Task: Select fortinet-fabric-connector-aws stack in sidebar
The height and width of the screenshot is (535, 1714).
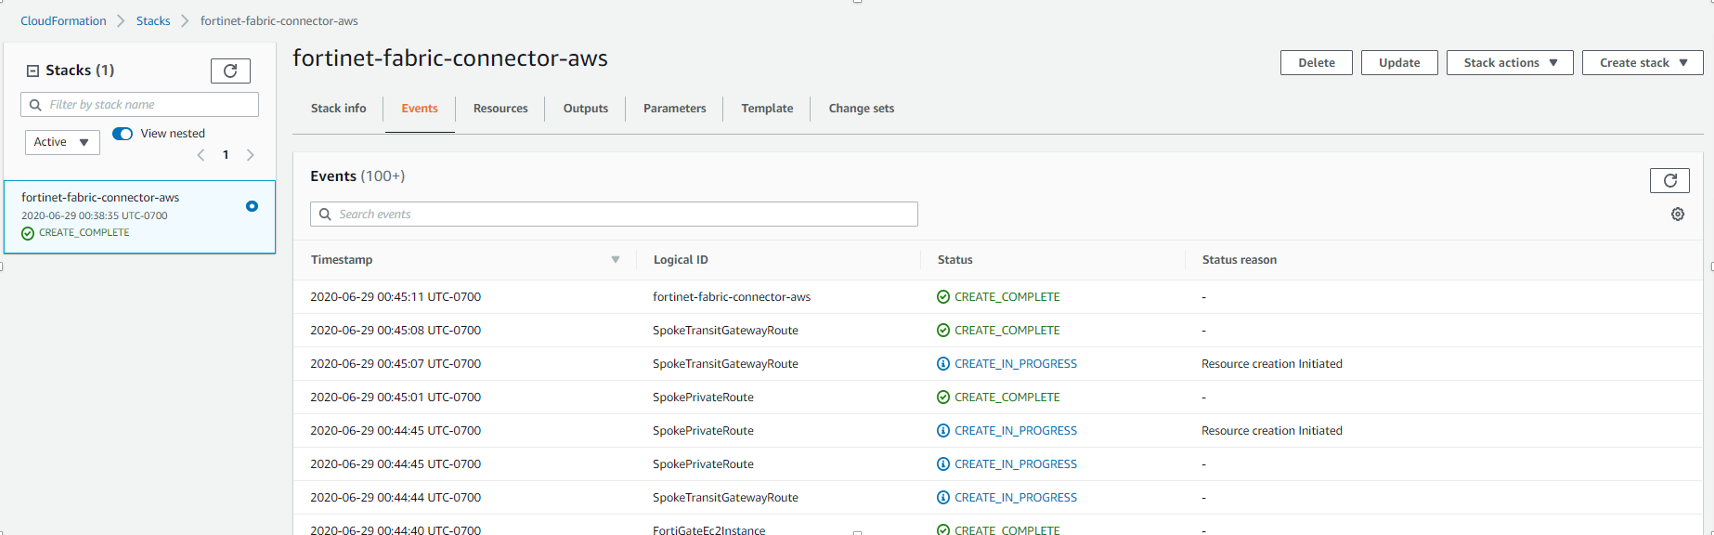Action: click(x=140, y=217)
